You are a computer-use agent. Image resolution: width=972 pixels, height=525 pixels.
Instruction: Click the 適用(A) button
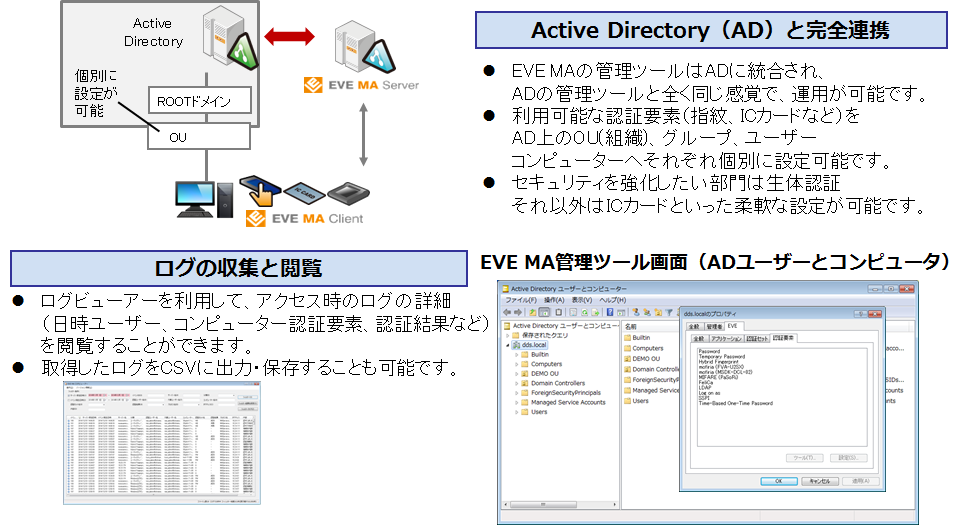click(x=860, y=481)
